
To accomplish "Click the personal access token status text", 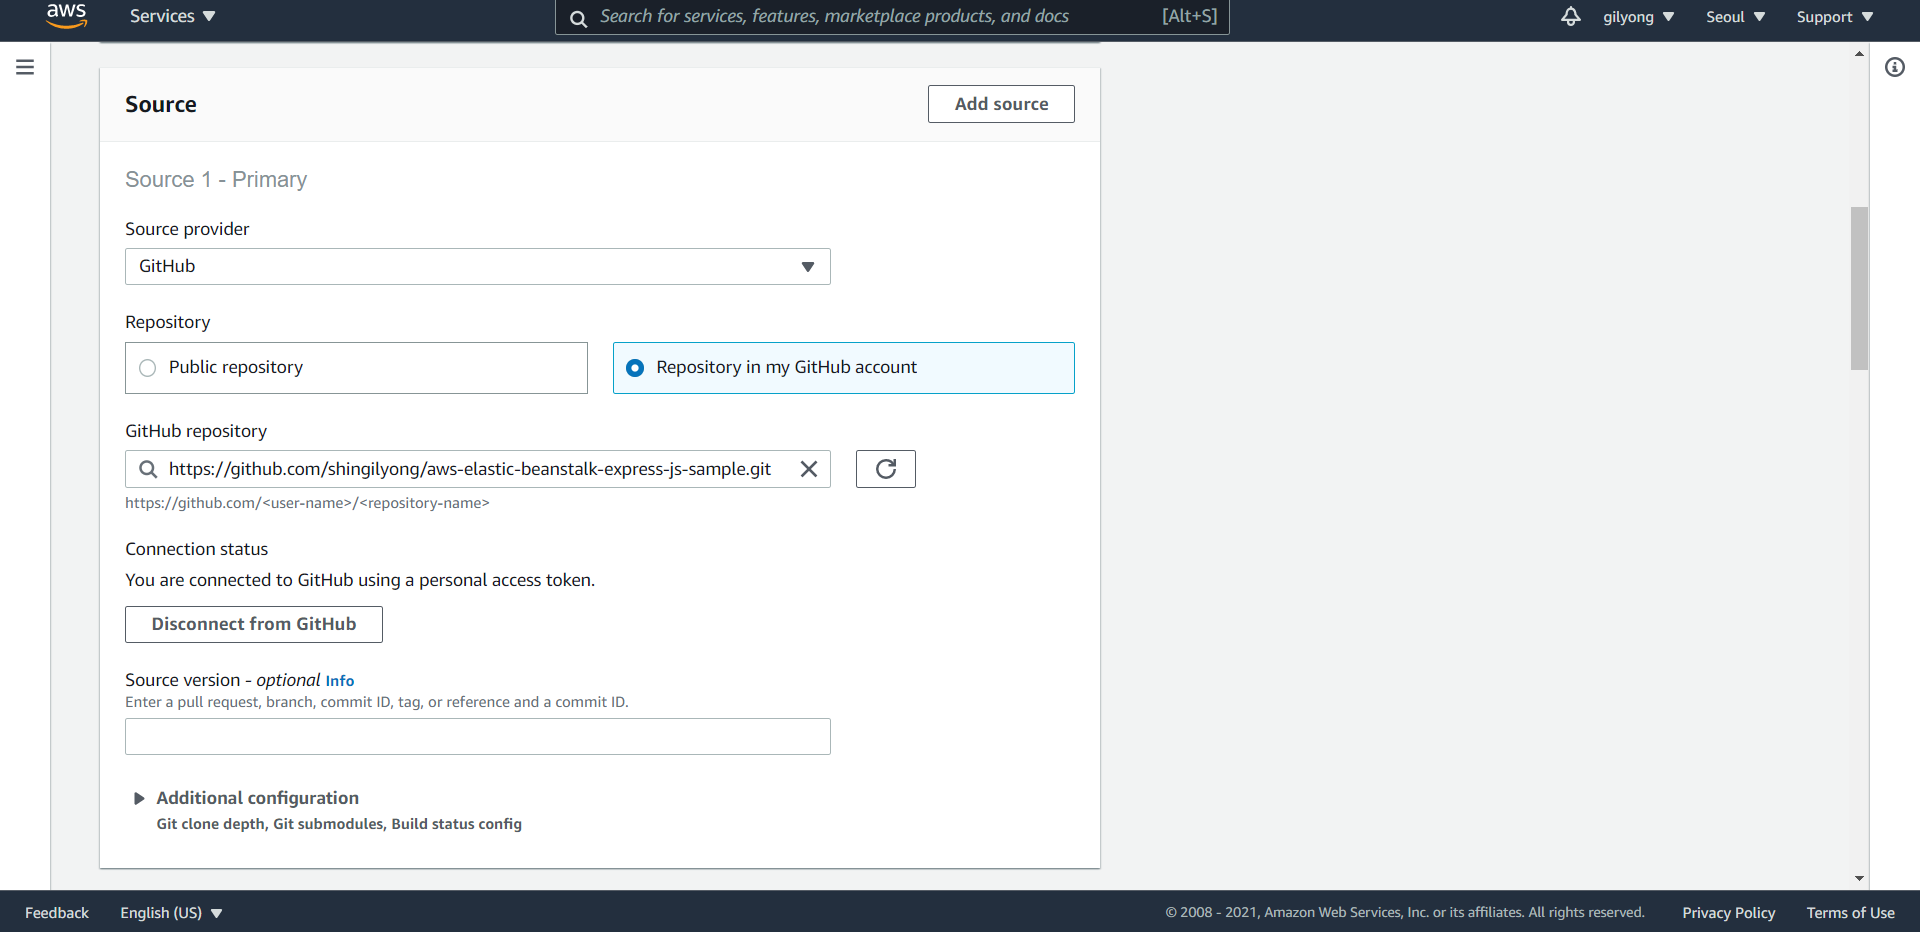I will click(360, 580).
